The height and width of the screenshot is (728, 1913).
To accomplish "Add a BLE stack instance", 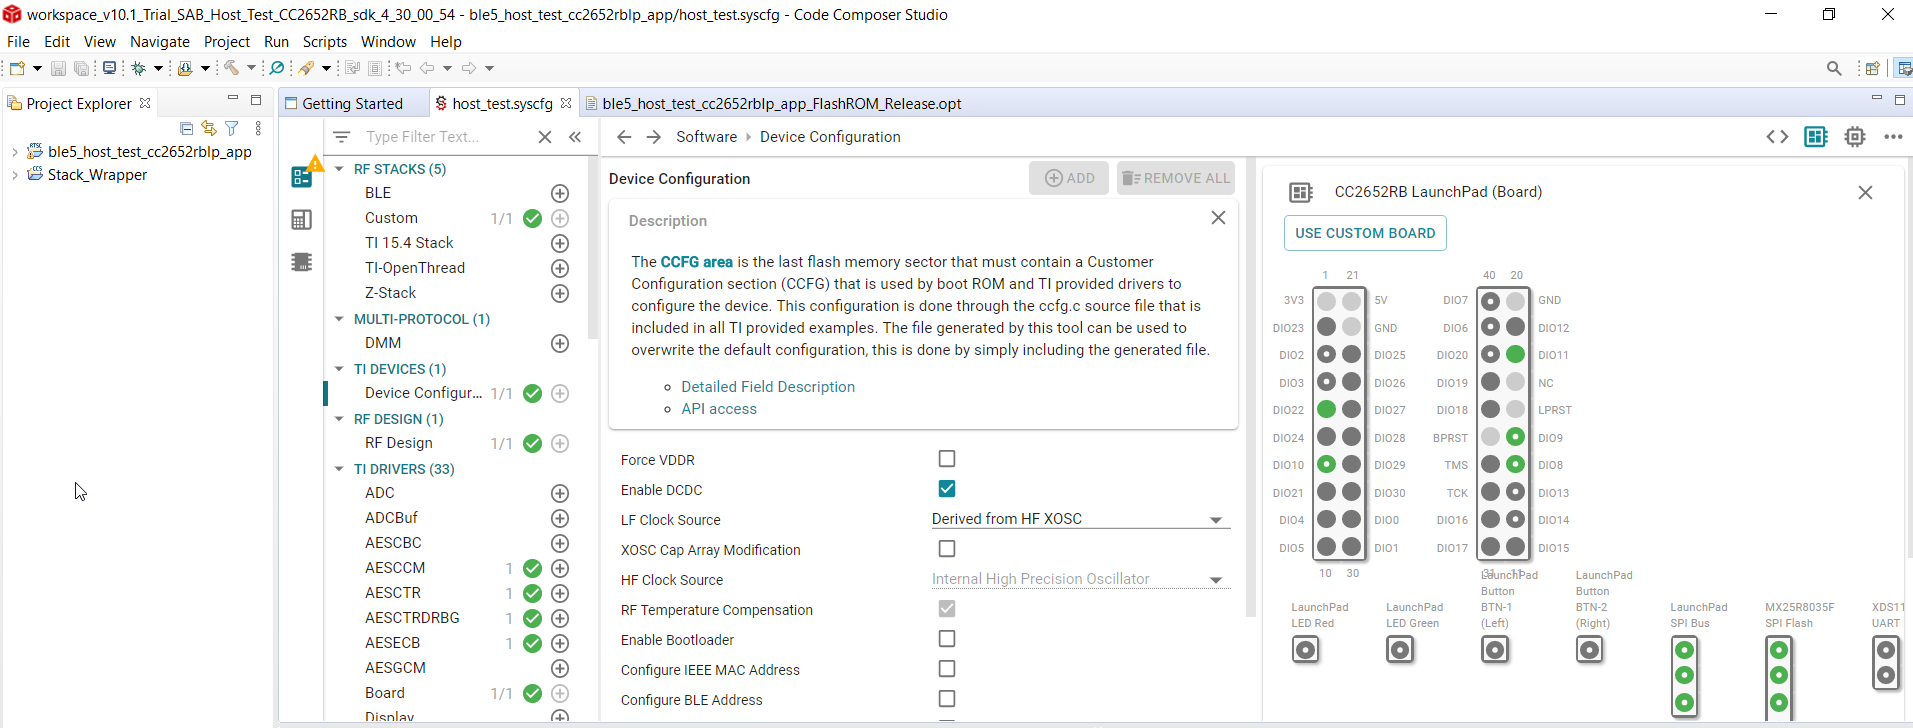I will tap(560, 193).
